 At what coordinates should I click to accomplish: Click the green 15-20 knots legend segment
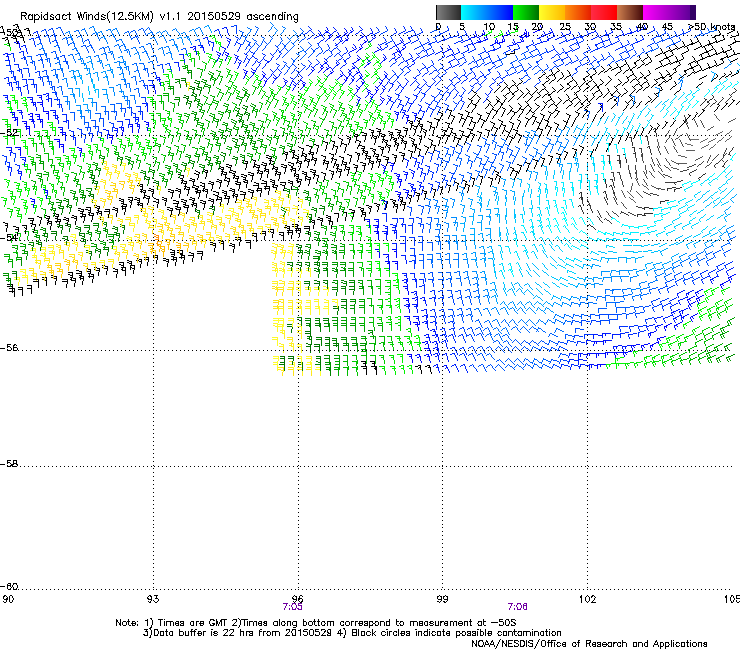coord(526,12)
